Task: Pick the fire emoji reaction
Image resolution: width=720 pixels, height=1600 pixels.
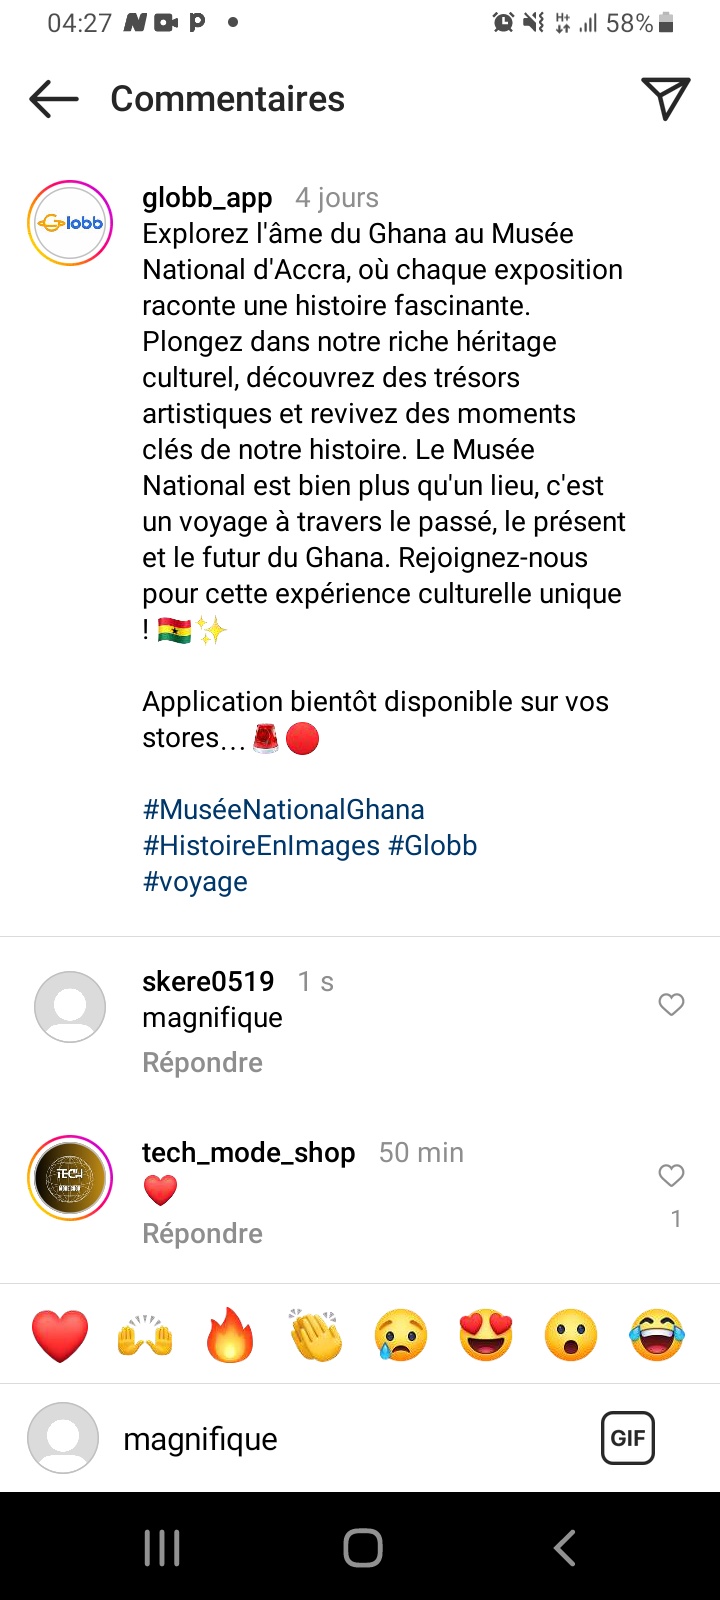Action: pos(230,1336)
